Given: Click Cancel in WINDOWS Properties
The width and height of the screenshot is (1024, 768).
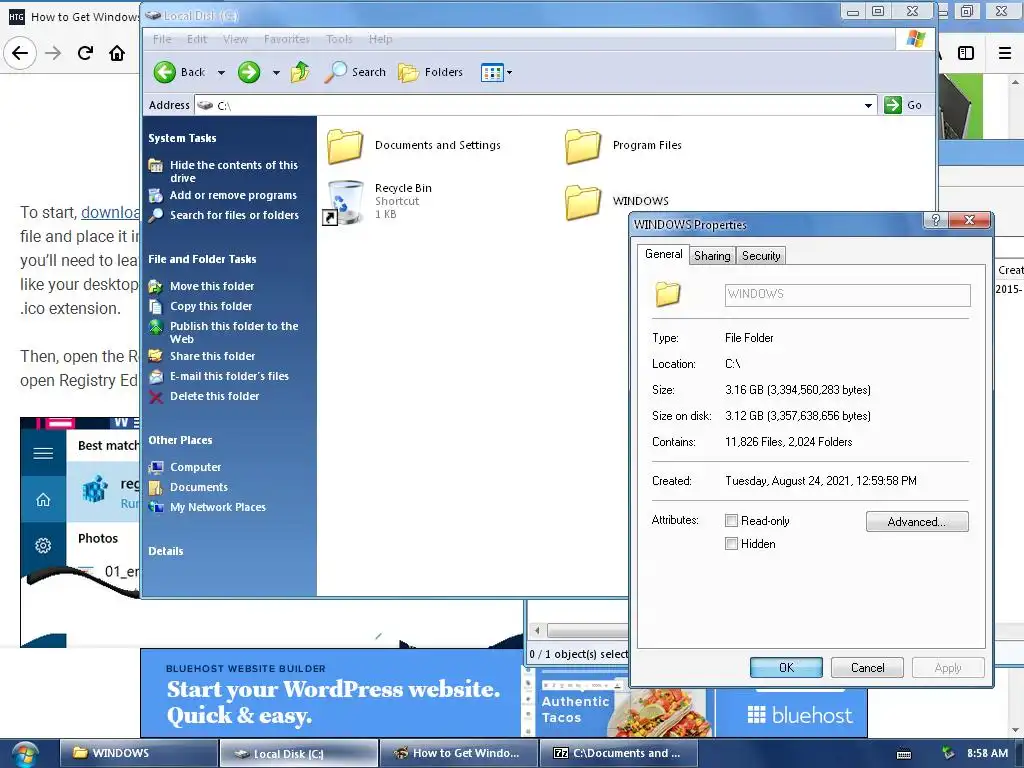Looking at the screenshot, I should tap(867, 667).
